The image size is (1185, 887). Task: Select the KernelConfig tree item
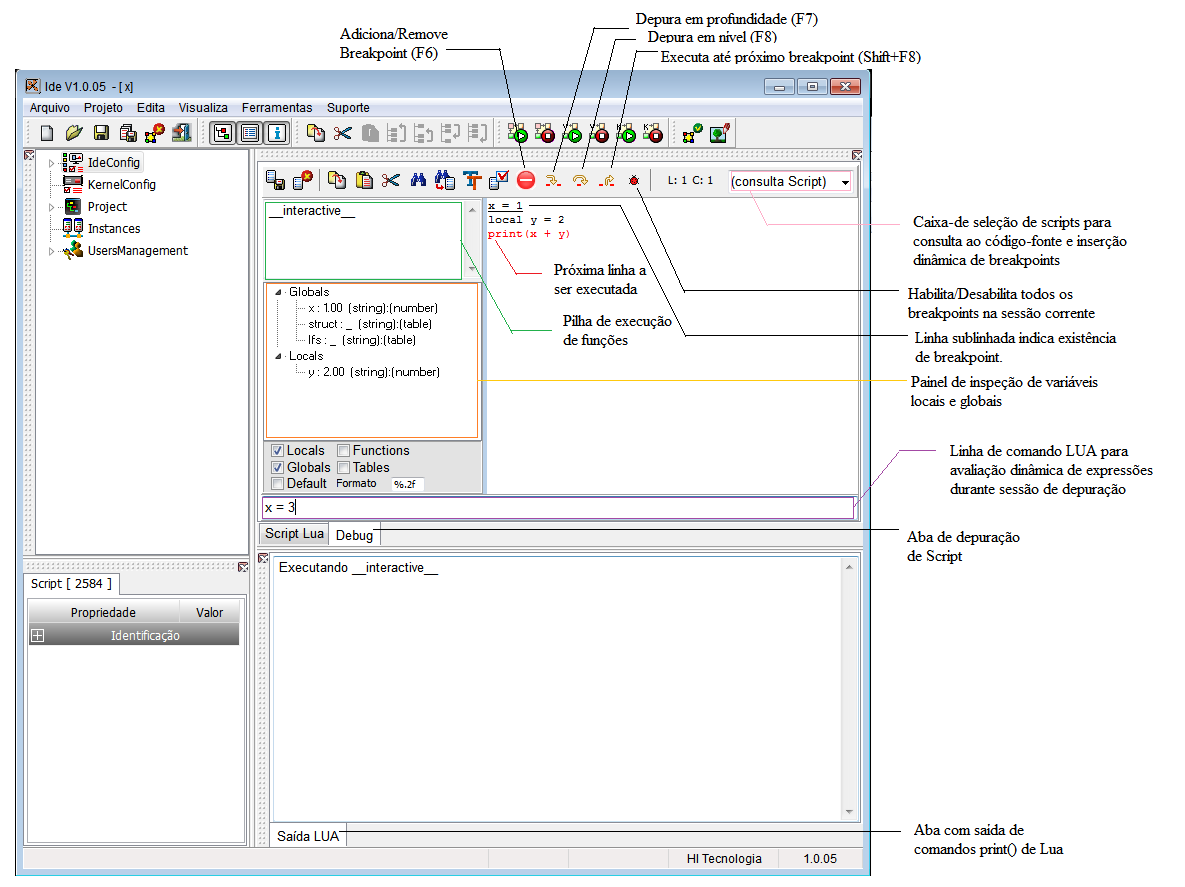pos(121,184)
